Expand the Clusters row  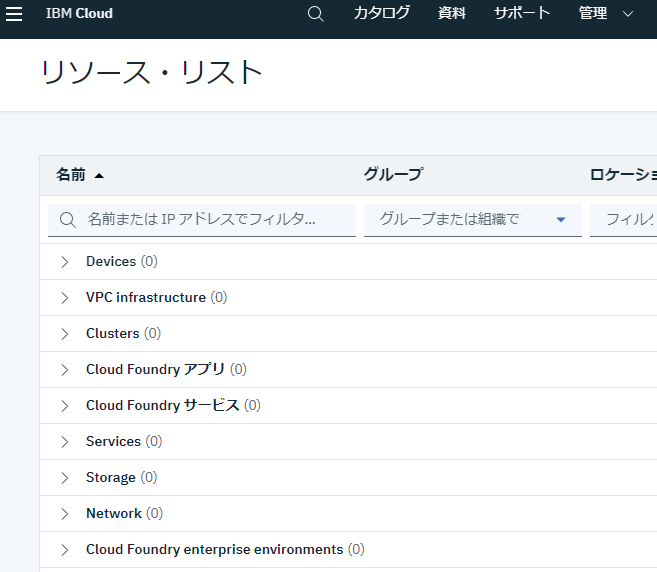65,334
